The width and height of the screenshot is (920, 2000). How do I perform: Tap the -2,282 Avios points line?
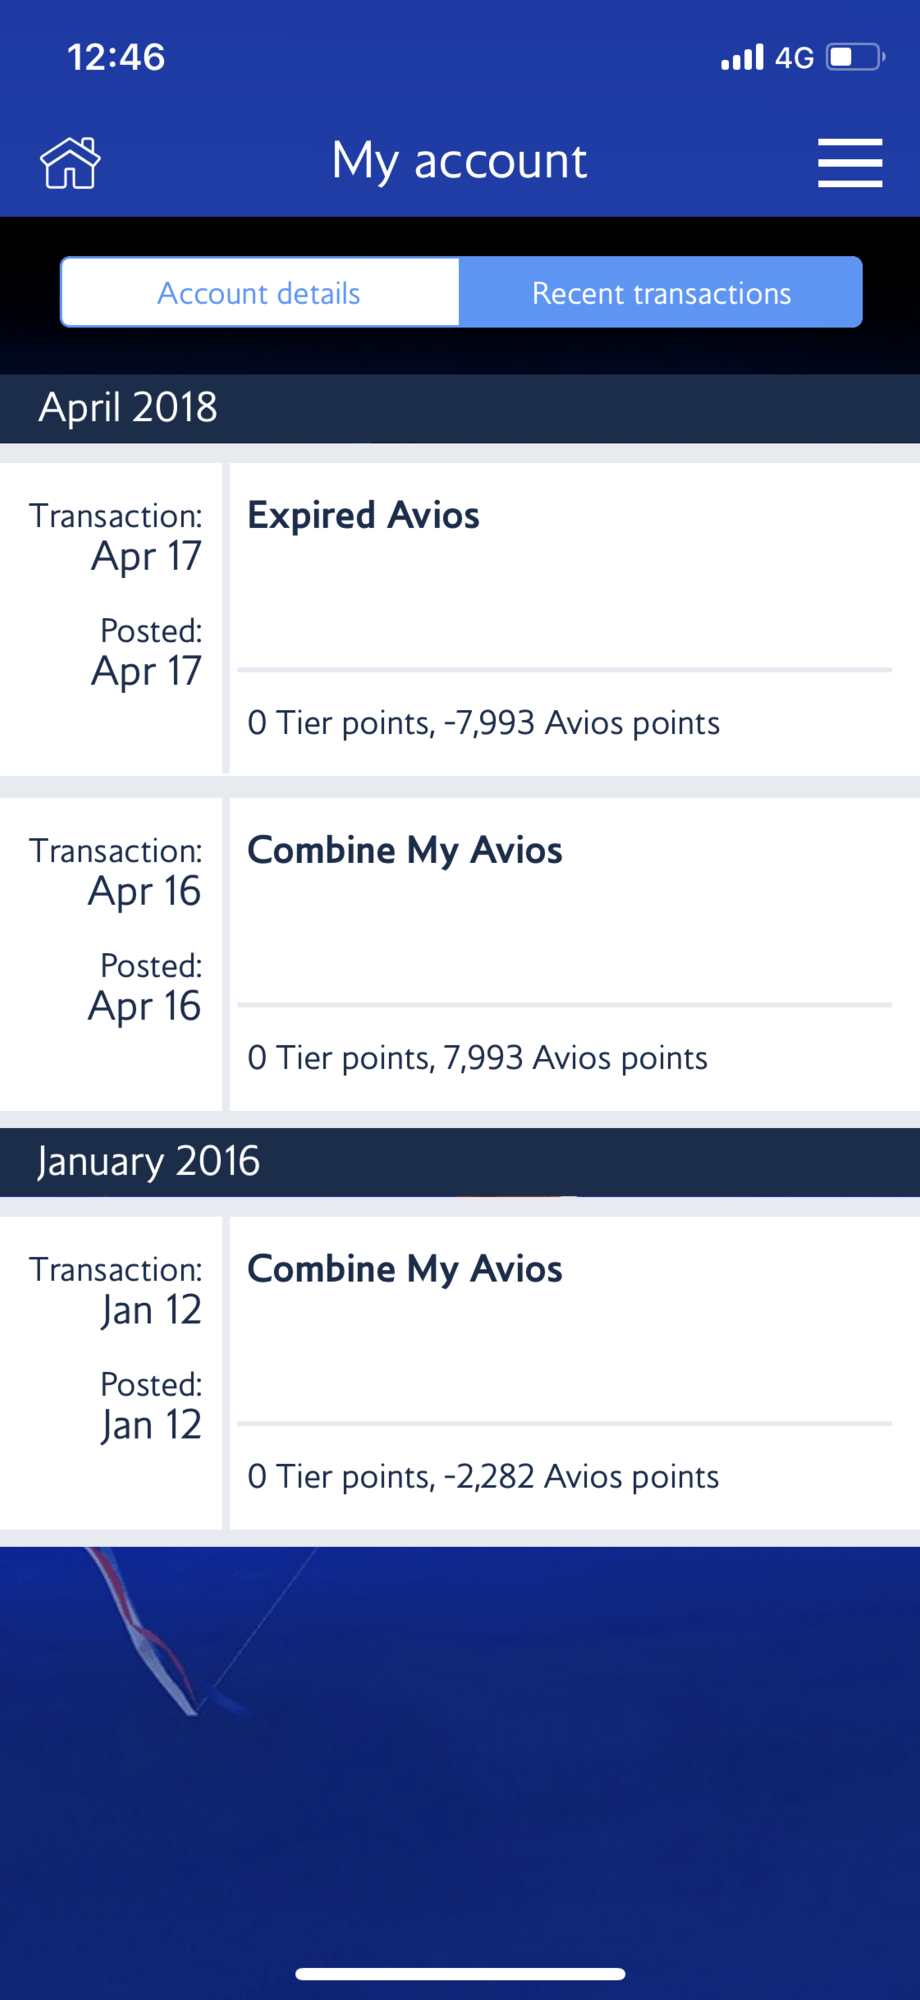pyautogui.click(x=483, y=1477)
